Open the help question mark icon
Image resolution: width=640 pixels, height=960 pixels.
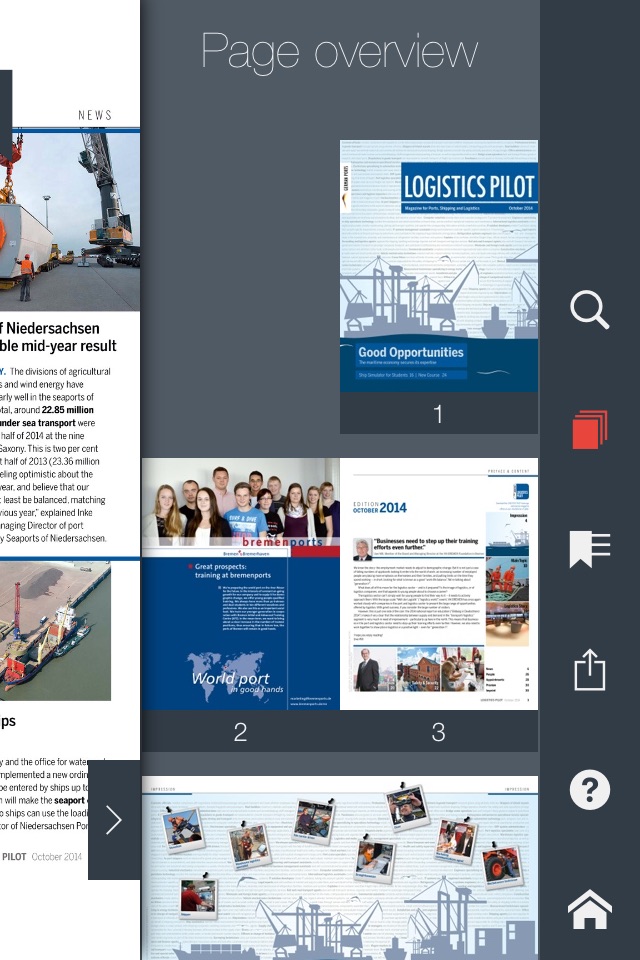(590, 790)
